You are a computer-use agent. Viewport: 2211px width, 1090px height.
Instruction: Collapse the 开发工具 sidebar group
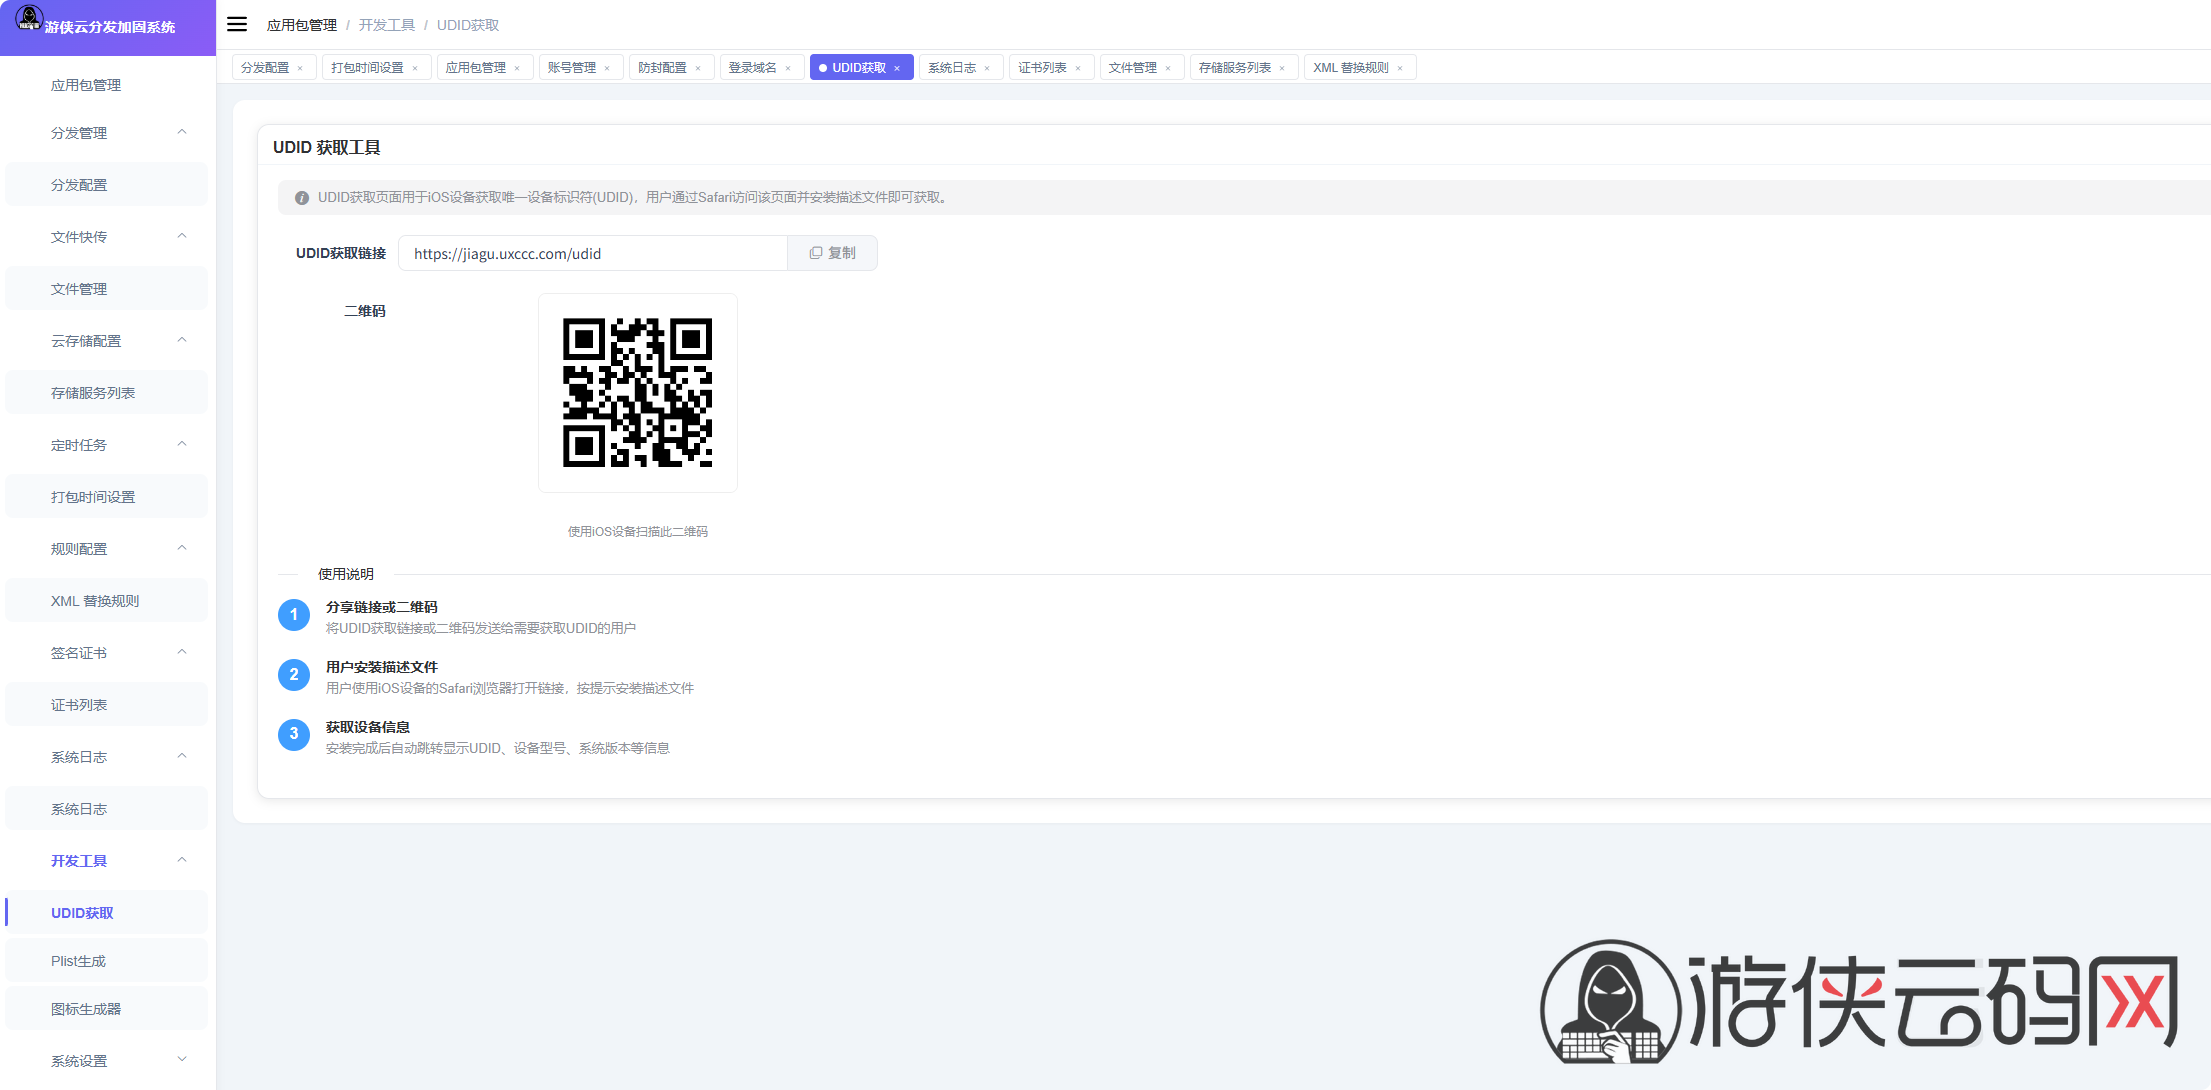click(x=182, y=860)
